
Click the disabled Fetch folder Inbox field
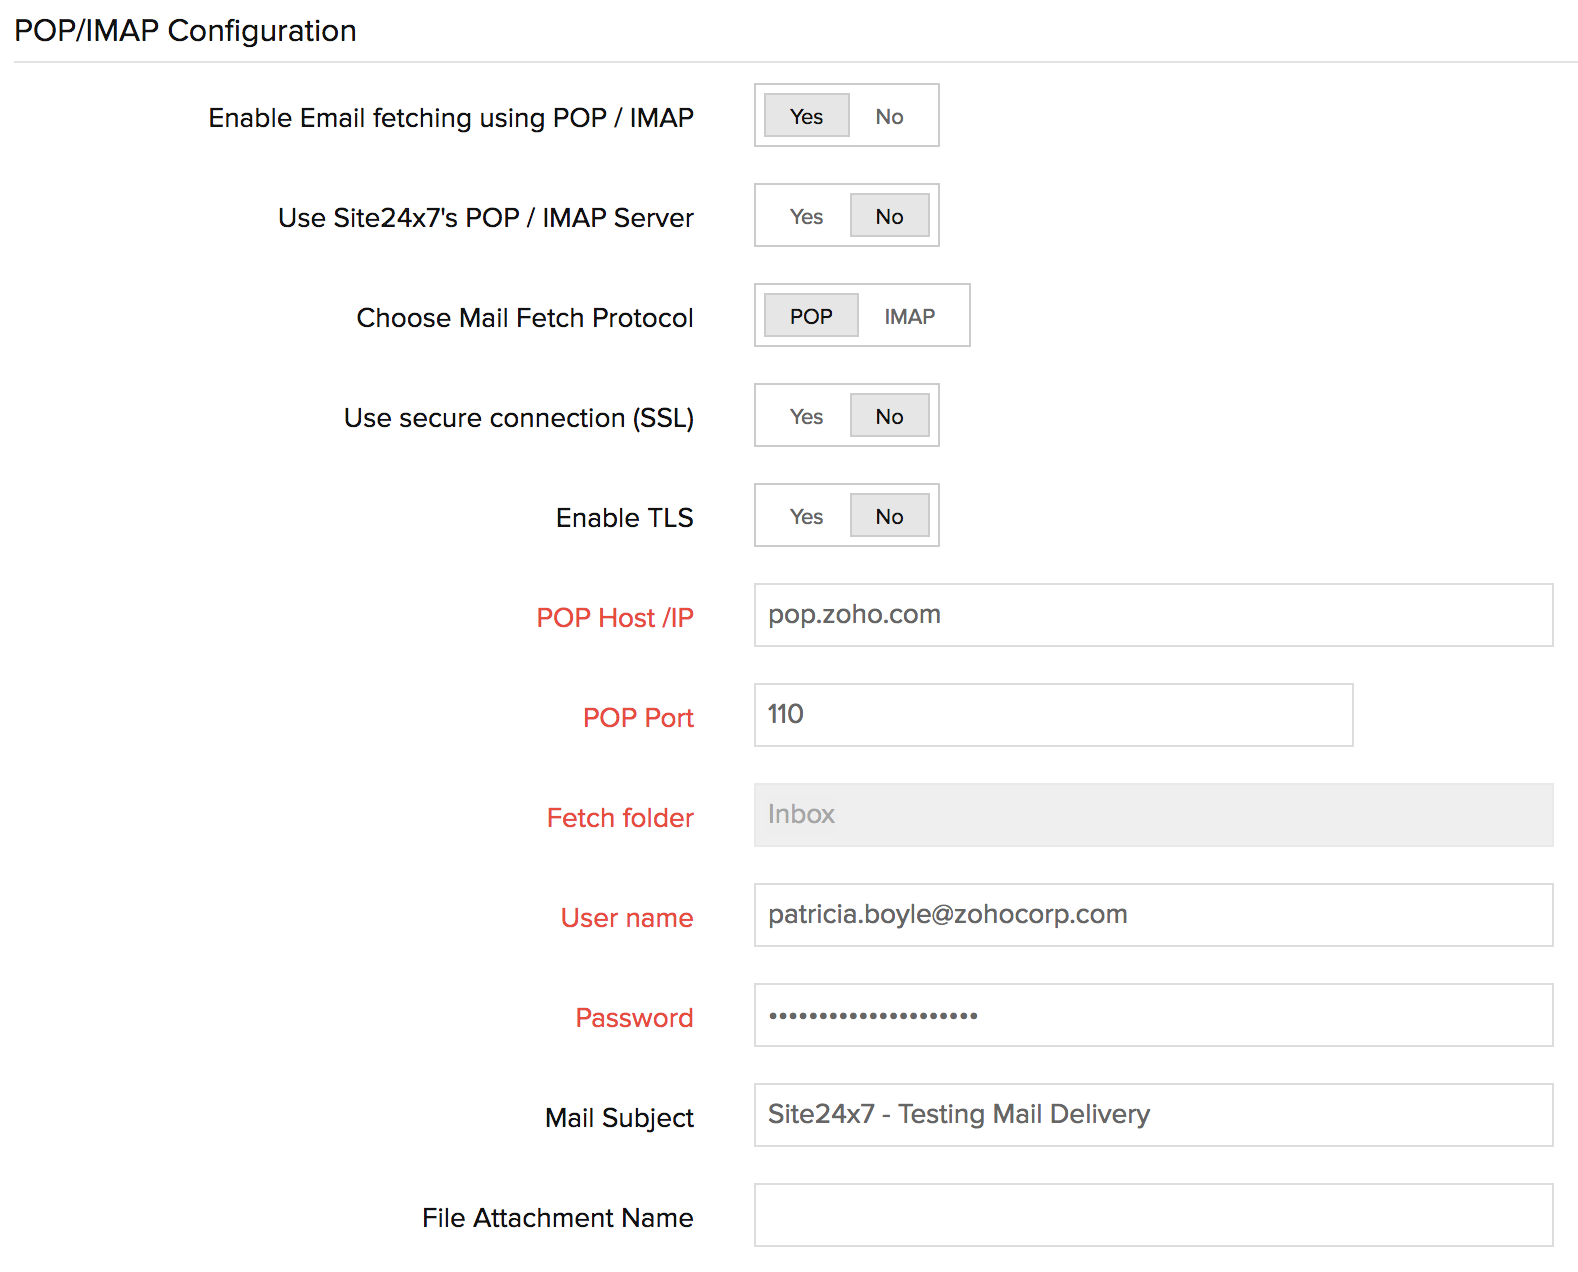click(x=1152, y=815)
